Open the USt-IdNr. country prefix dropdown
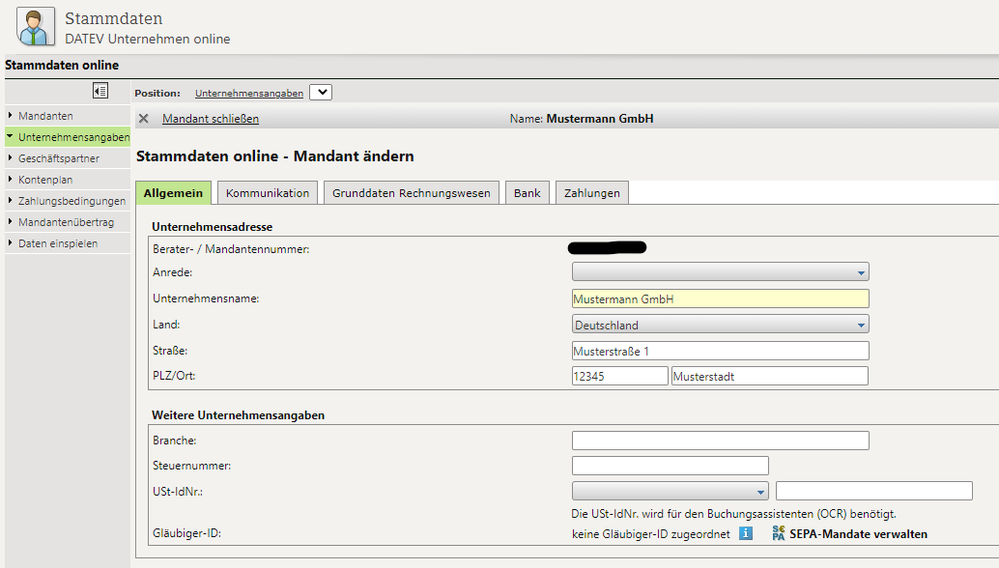Screen dimensions: 999x568 point(670,491)
